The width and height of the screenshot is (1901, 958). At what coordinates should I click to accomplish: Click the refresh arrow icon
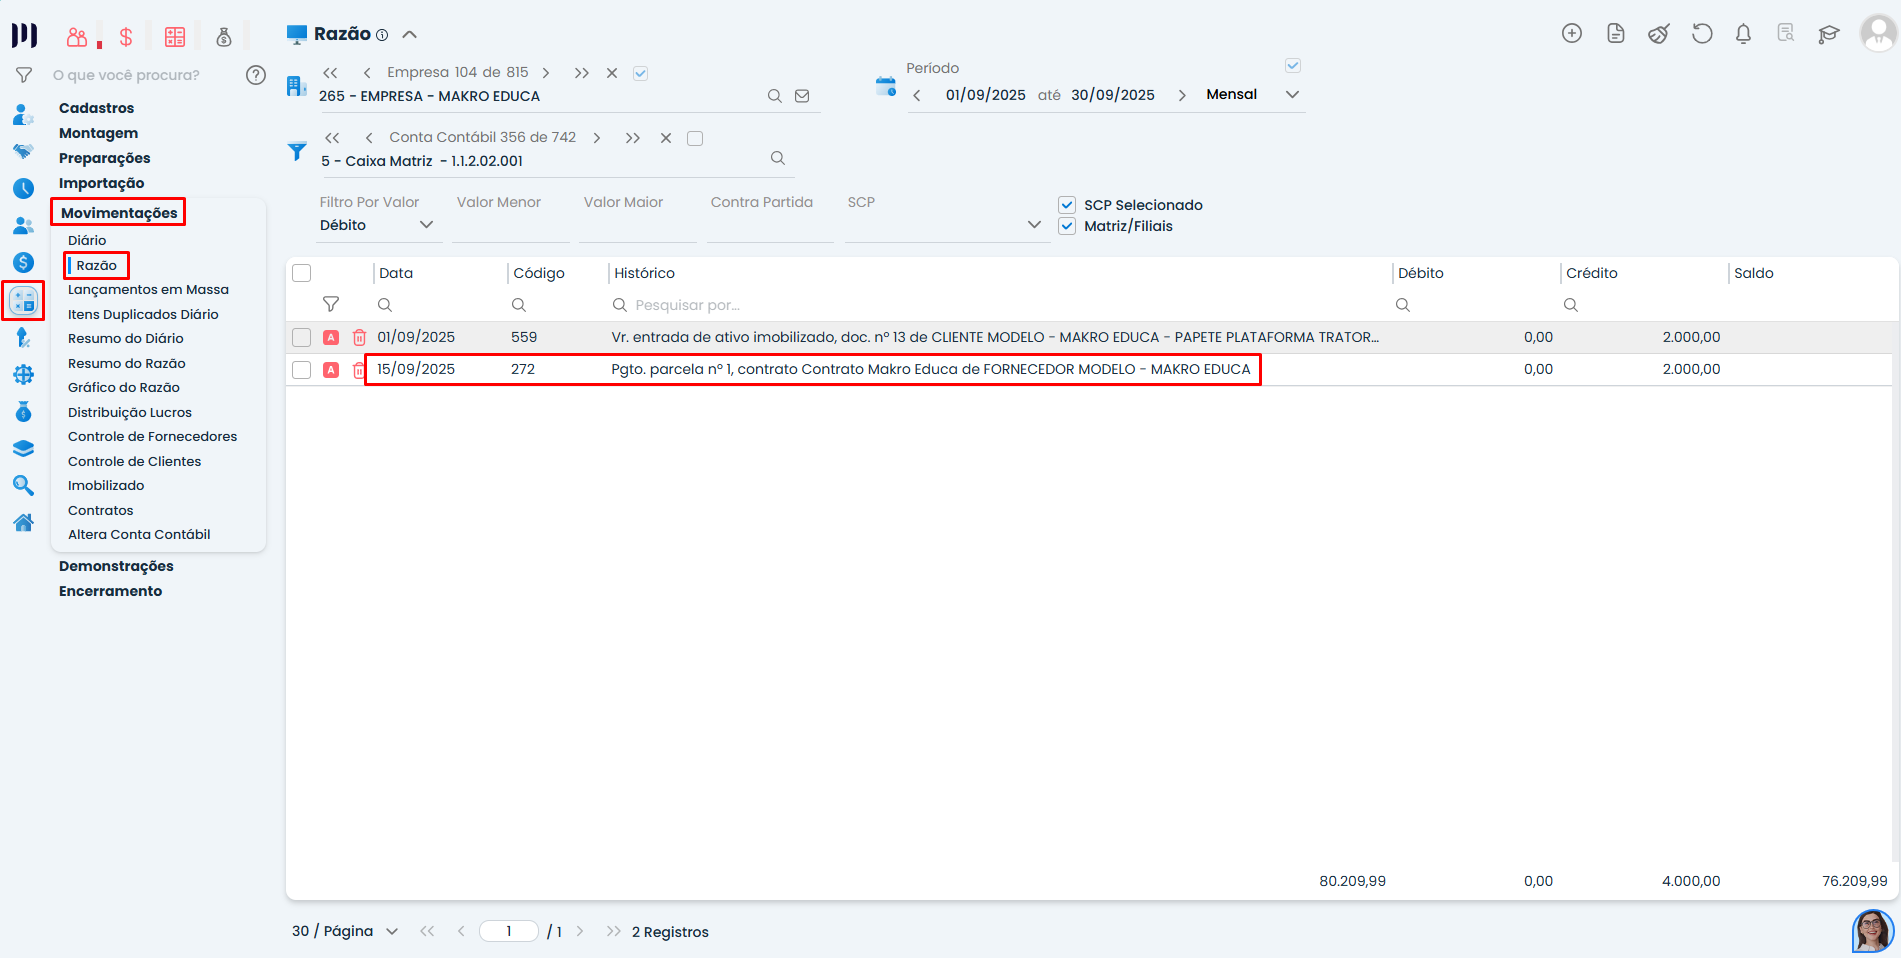1702,34
